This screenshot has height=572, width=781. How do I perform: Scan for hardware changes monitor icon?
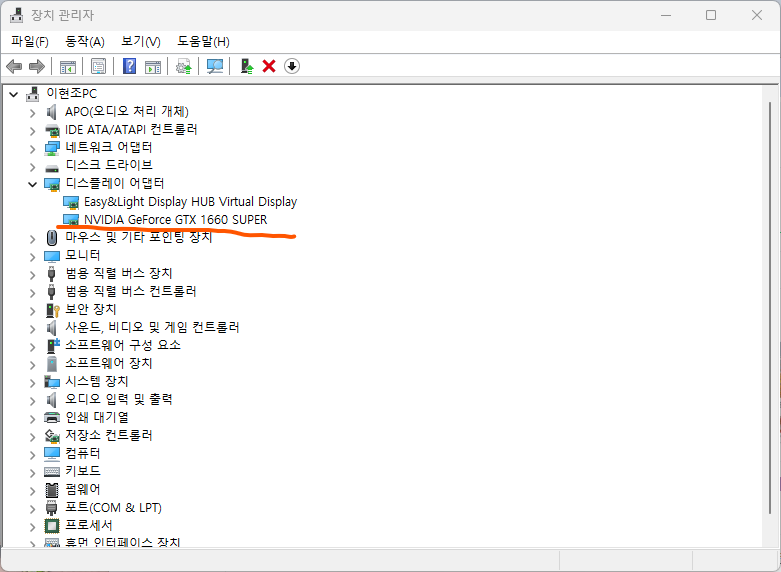215,66
